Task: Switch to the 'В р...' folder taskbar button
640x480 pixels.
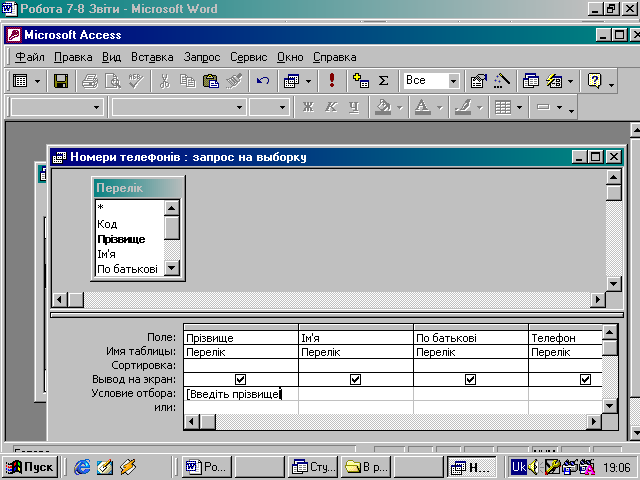Action: [366, 467]
